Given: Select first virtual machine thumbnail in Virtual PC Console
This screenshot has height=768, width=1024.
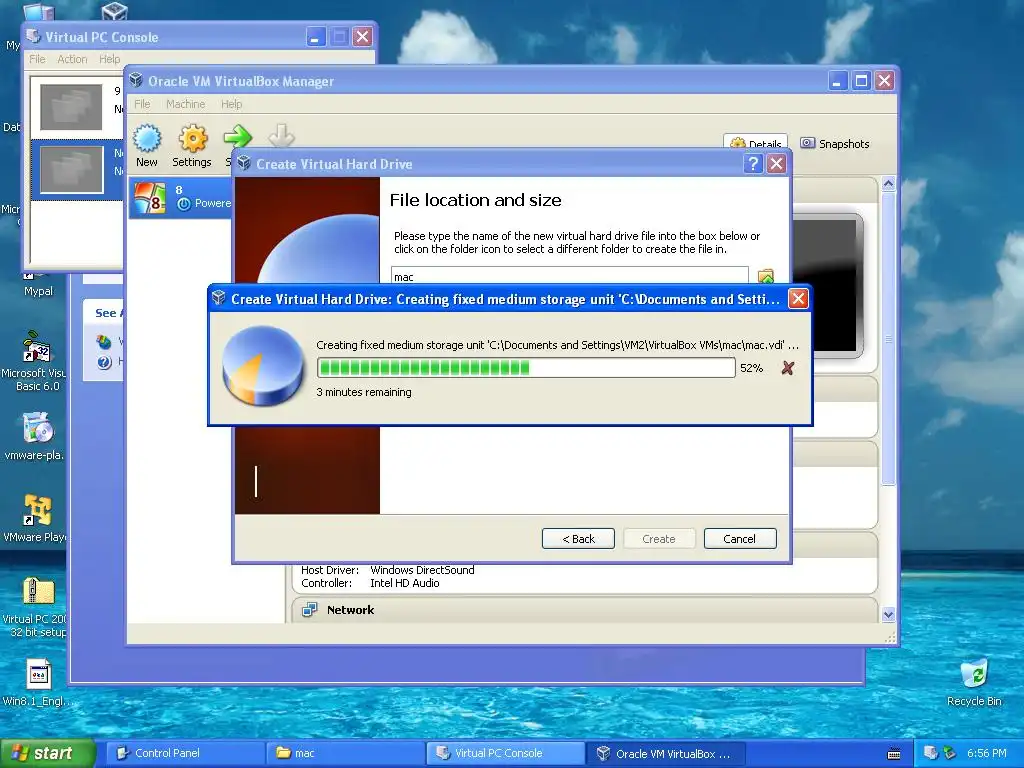Looking at the screenshot, I should [71, 106].
